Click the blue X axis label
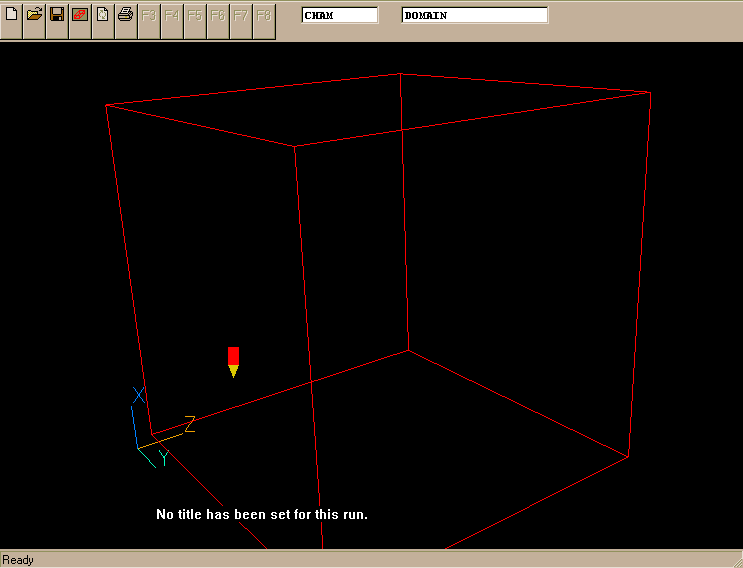 tap(139, 396)
